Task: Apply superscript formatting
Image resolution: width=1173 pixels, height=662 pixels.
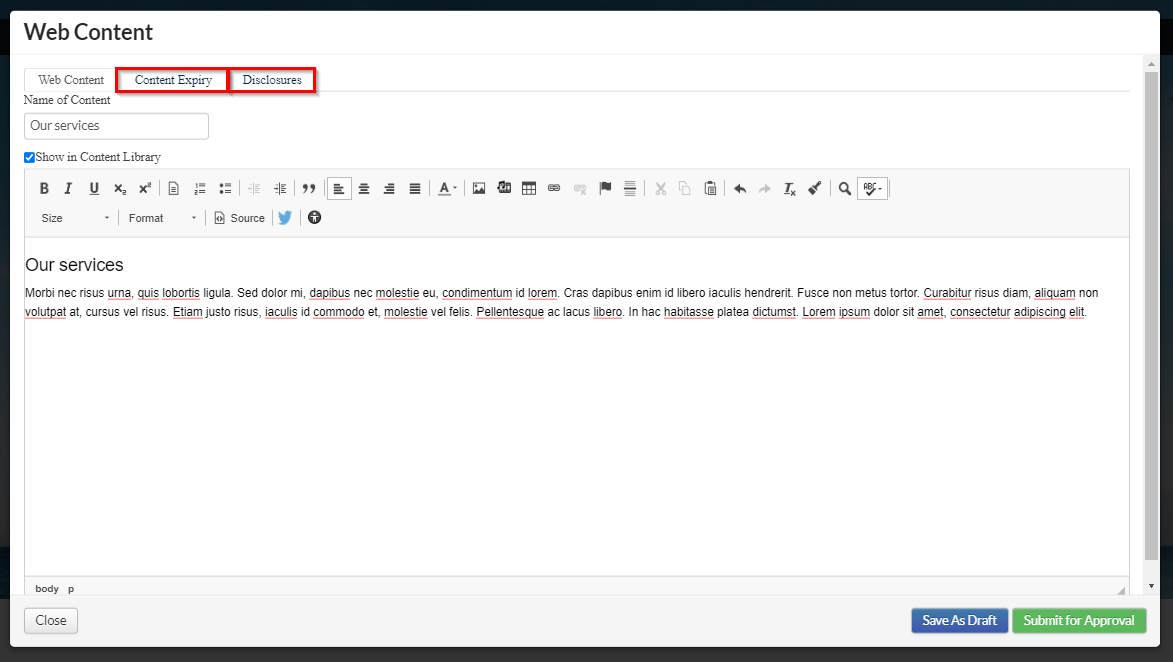Action: coord(144,189)
